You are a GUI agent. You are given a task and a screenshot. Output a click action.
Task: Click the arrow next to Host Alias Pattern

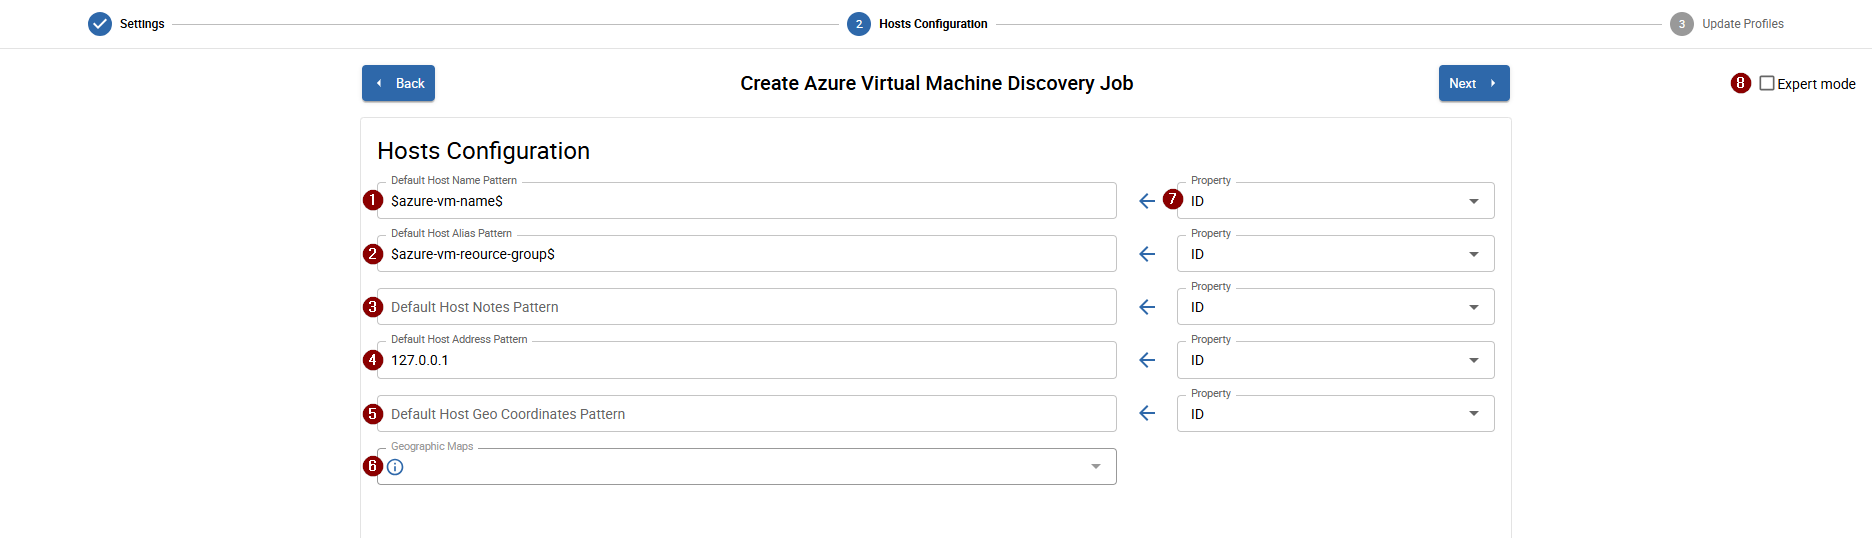(1147, 254)
